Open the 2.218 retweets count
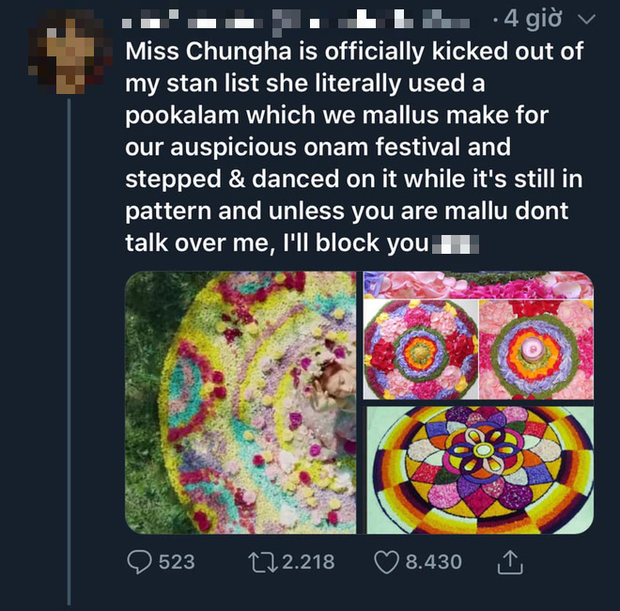Image resolution: width=620 pixels, height=611 pixels. [x=305, y=562]
